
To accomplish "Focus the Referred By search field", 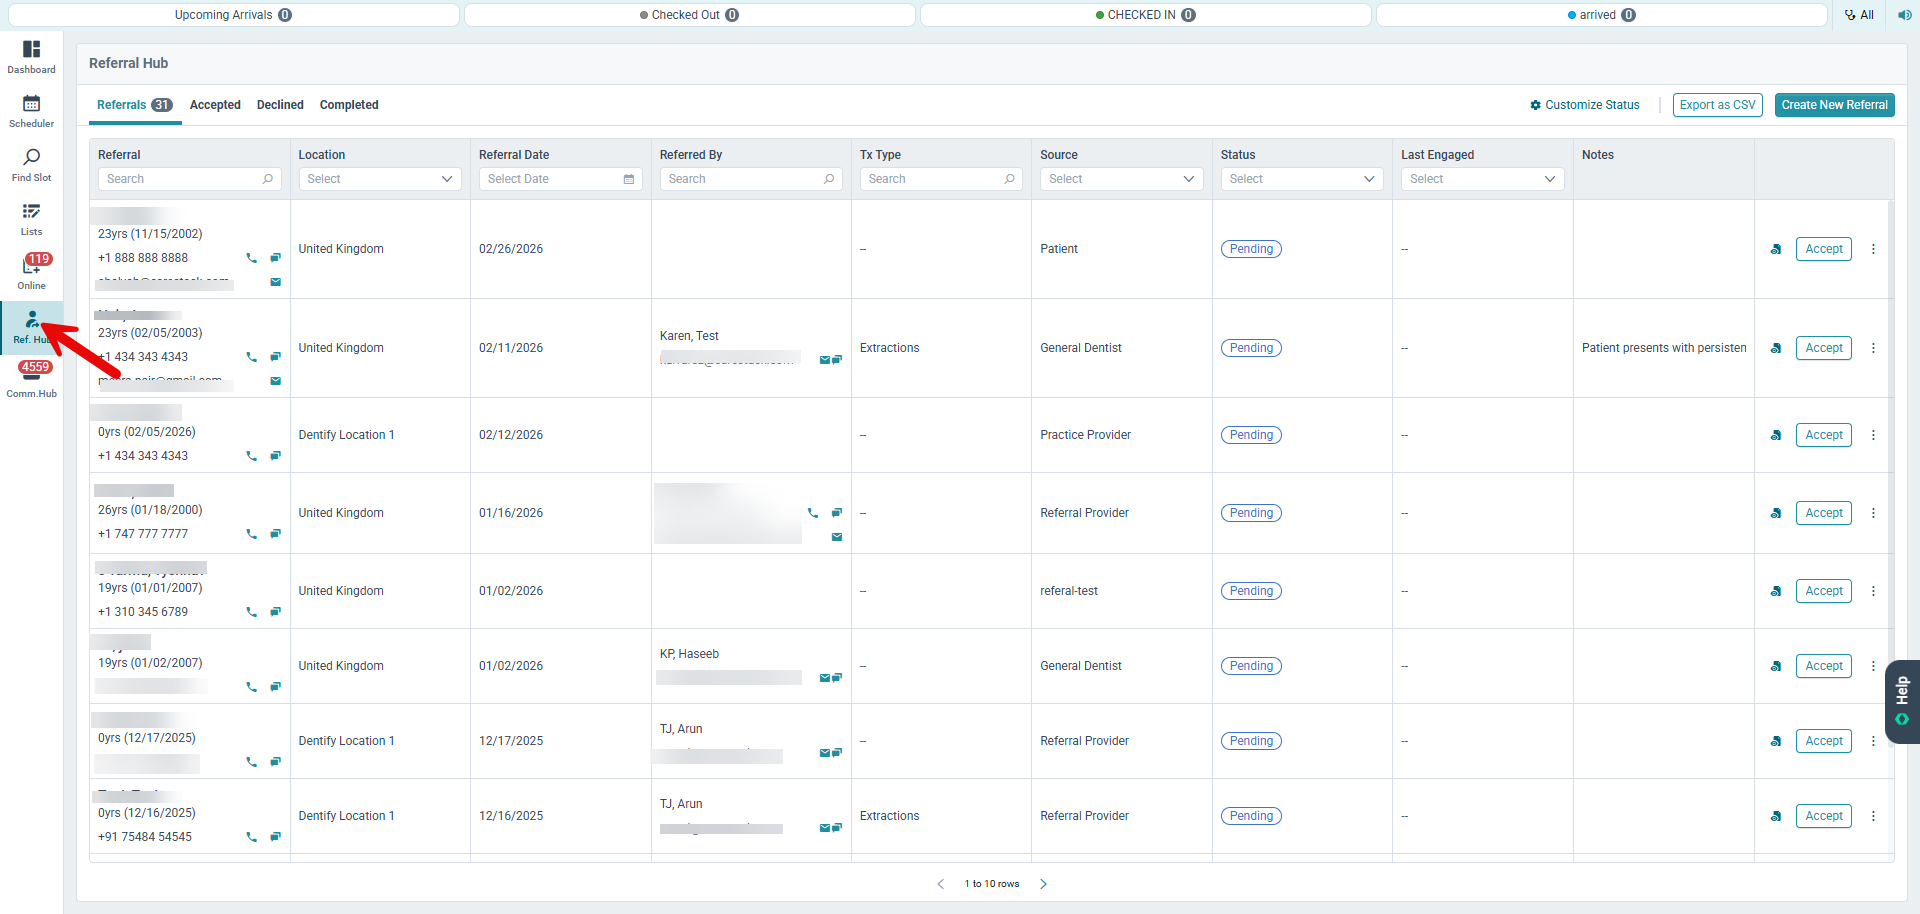I will tap(751, 179).
